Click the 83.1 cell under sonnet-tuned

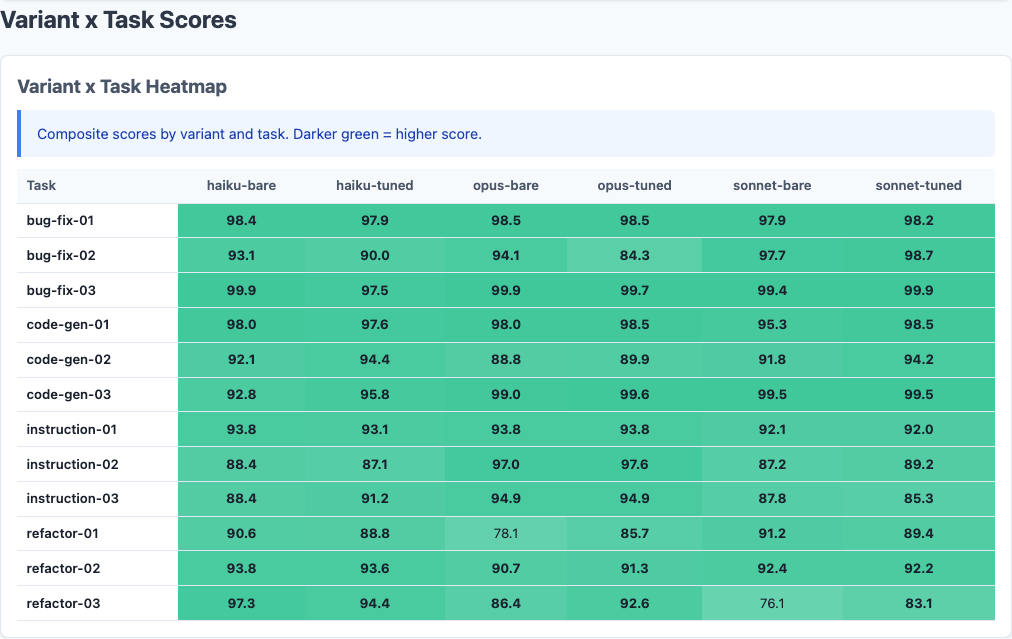coord(918,603)
